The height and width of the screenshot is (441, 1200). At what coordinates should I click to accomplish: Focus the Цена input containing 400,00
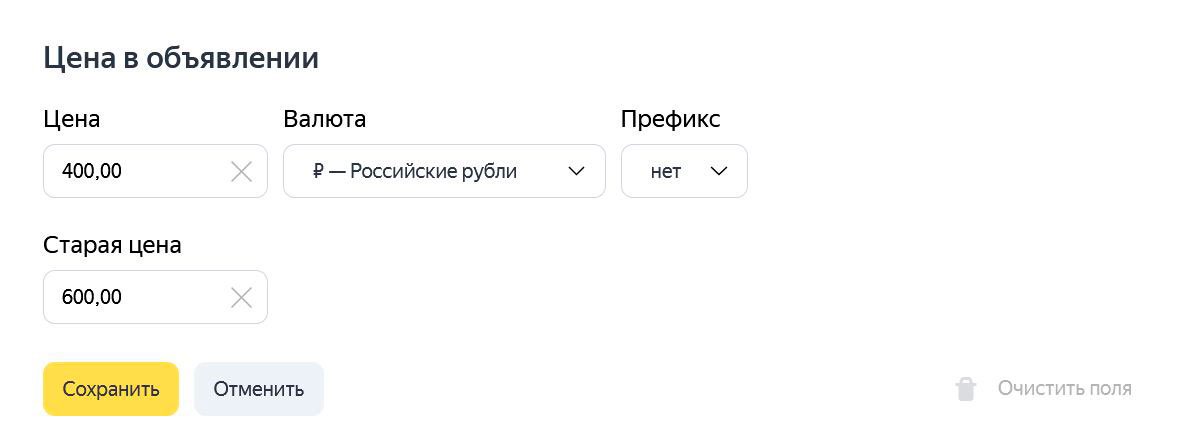point(155,171)
